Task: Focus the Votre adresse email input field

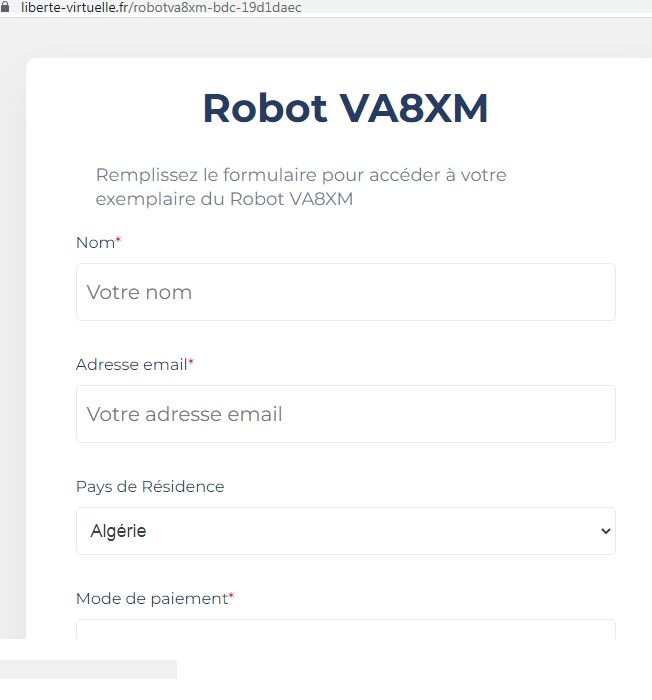Action: (346, 414)
